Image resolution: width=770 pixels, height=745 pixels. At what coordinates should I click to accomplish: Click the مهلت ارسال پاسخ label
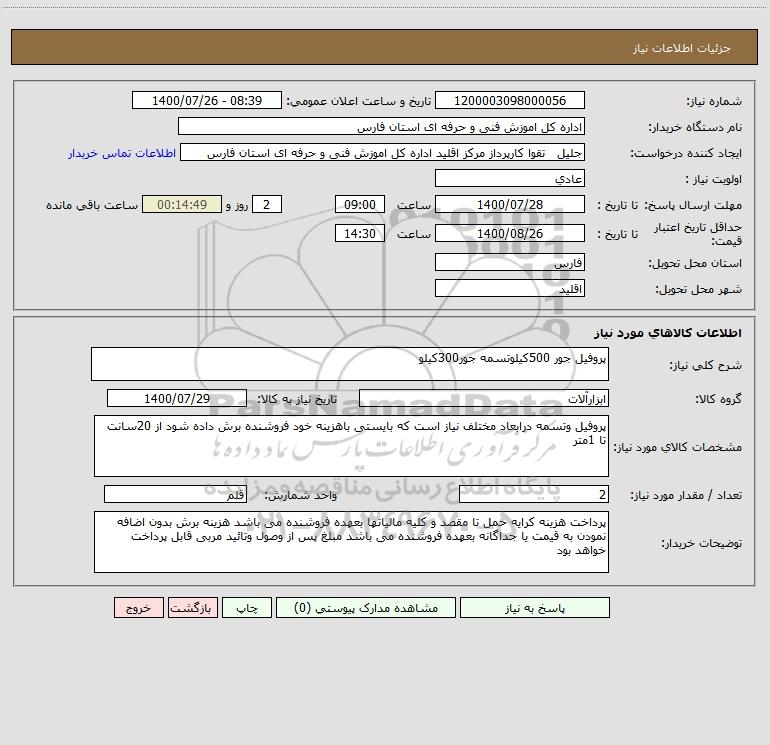point(693,205)
